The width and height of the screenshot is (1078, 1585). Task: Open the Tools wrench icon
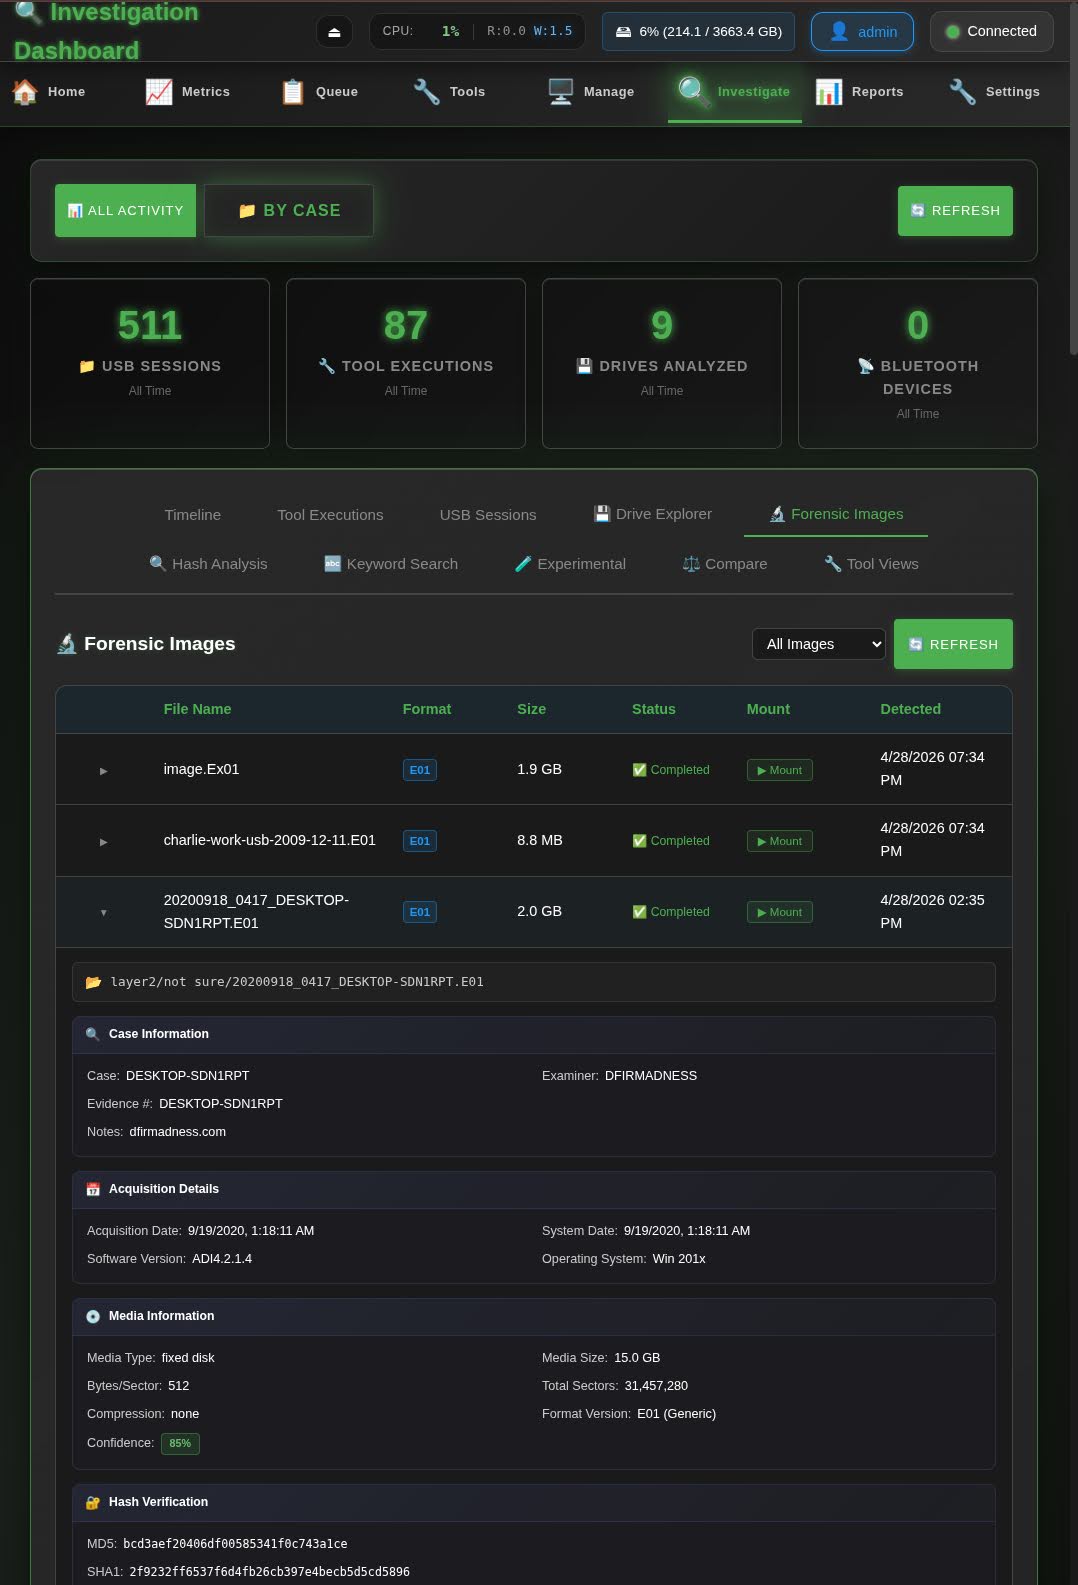(427, 92)
